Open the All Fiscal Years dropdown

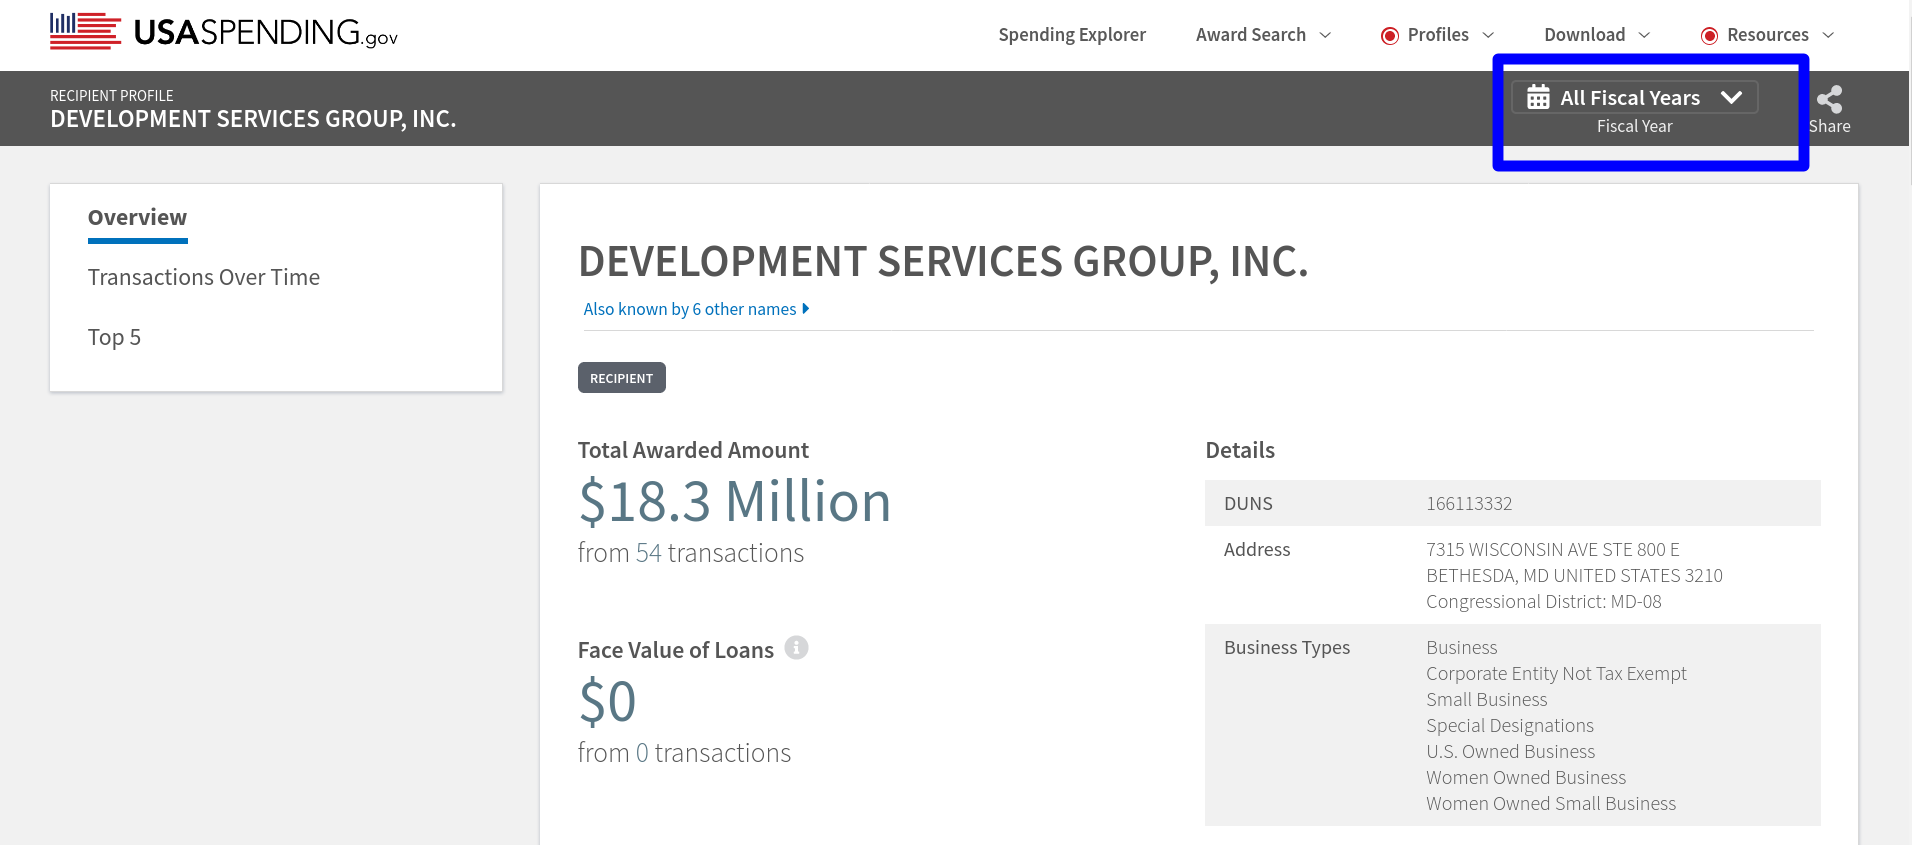(1634, 97)
